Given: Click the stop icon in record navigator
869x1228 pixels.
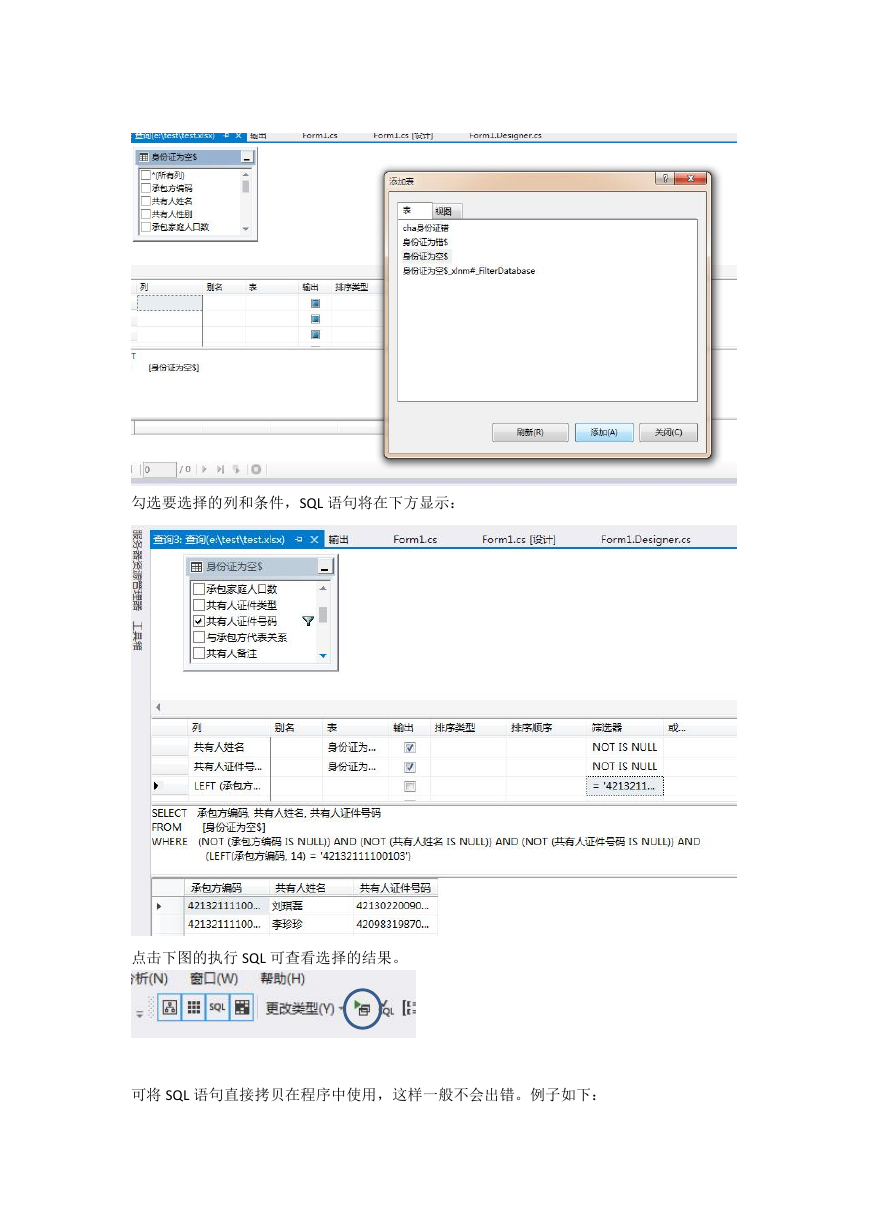Looking at the screenshot, I should [x=256, y=468].
